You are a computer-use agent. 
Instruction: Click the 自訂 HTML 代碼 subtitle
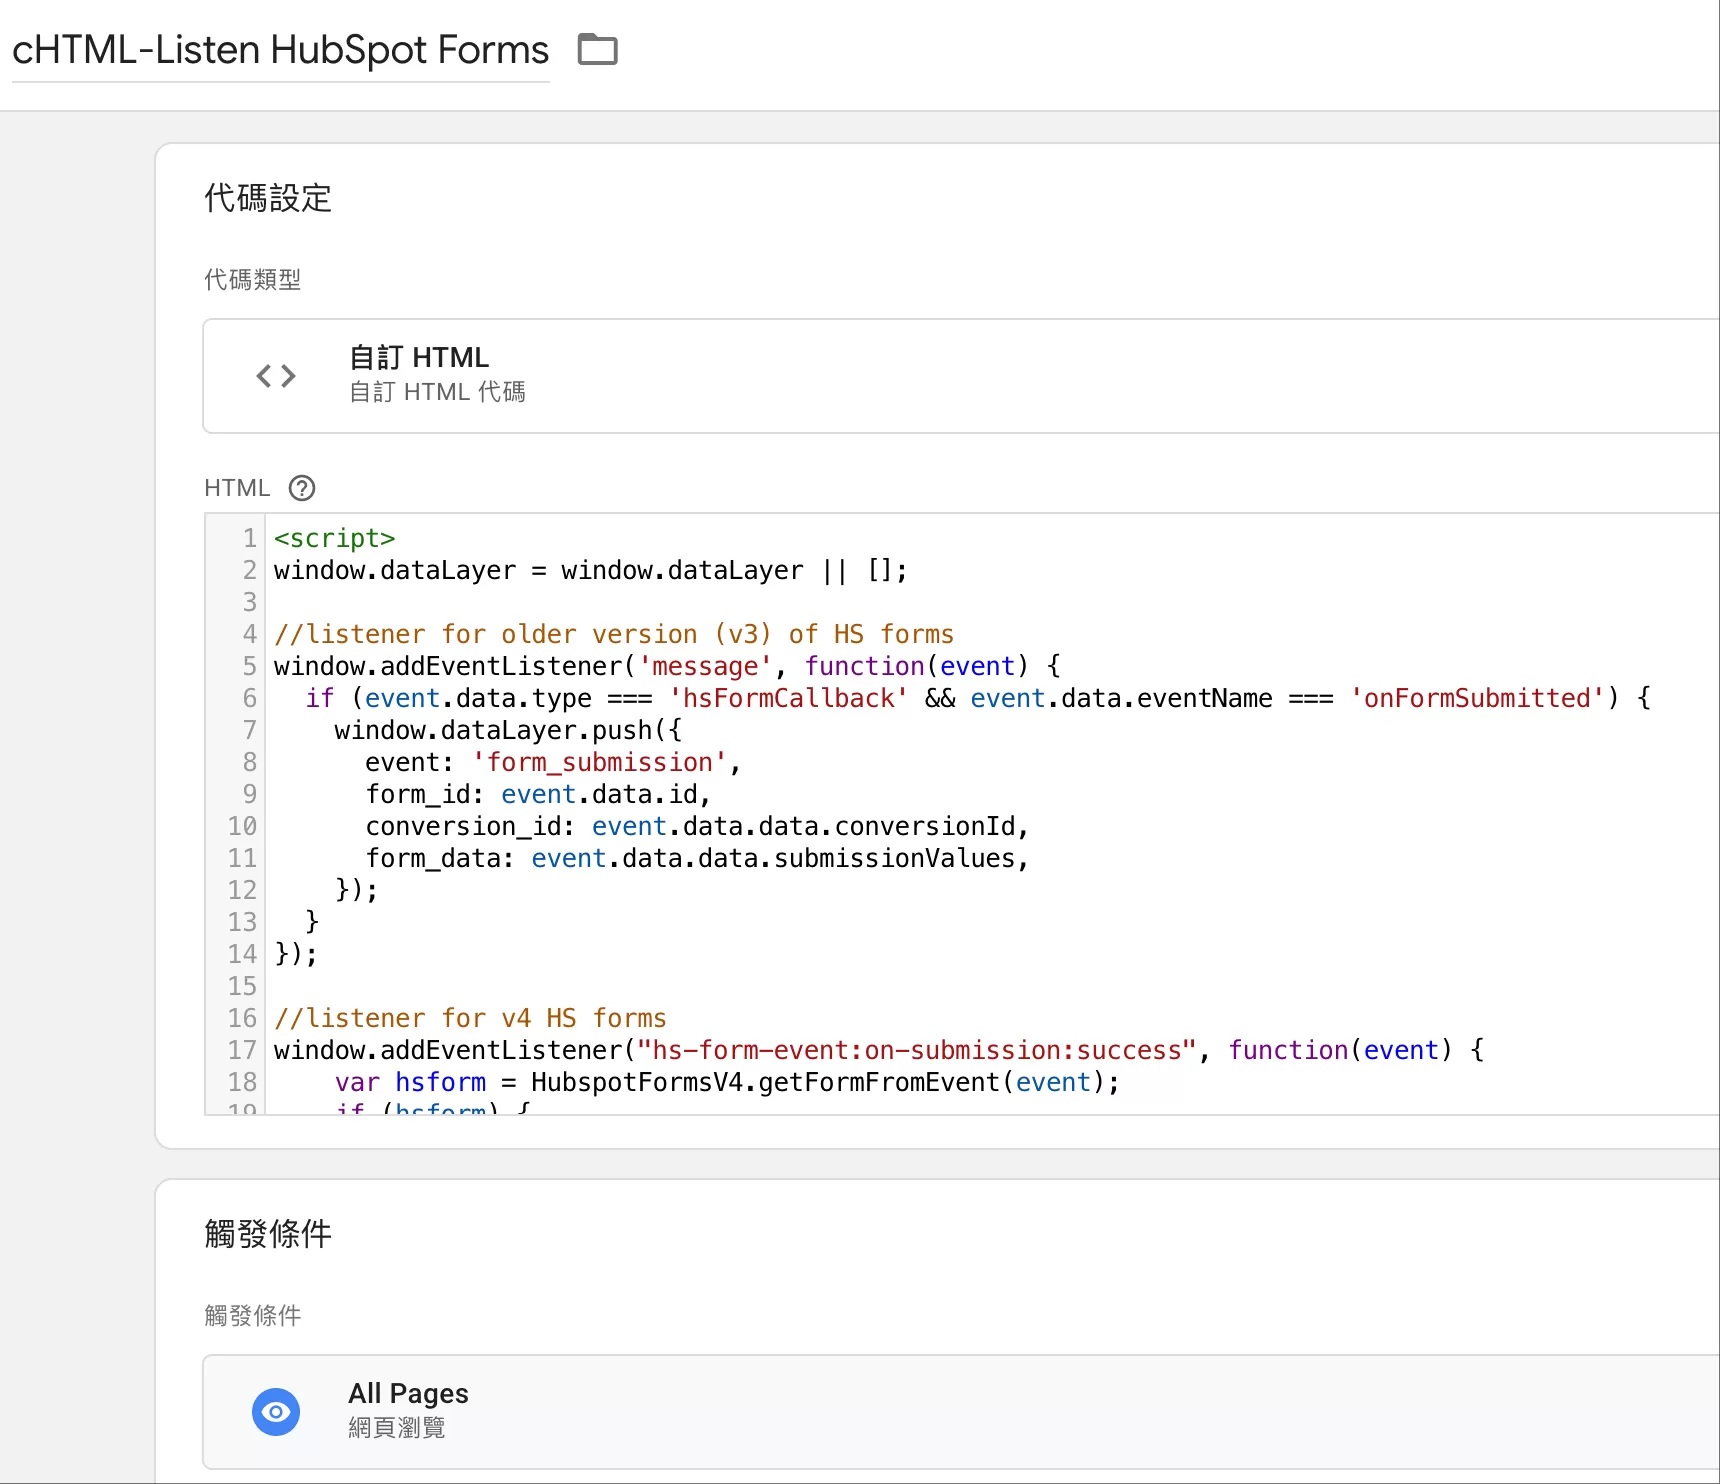(437, 392)
